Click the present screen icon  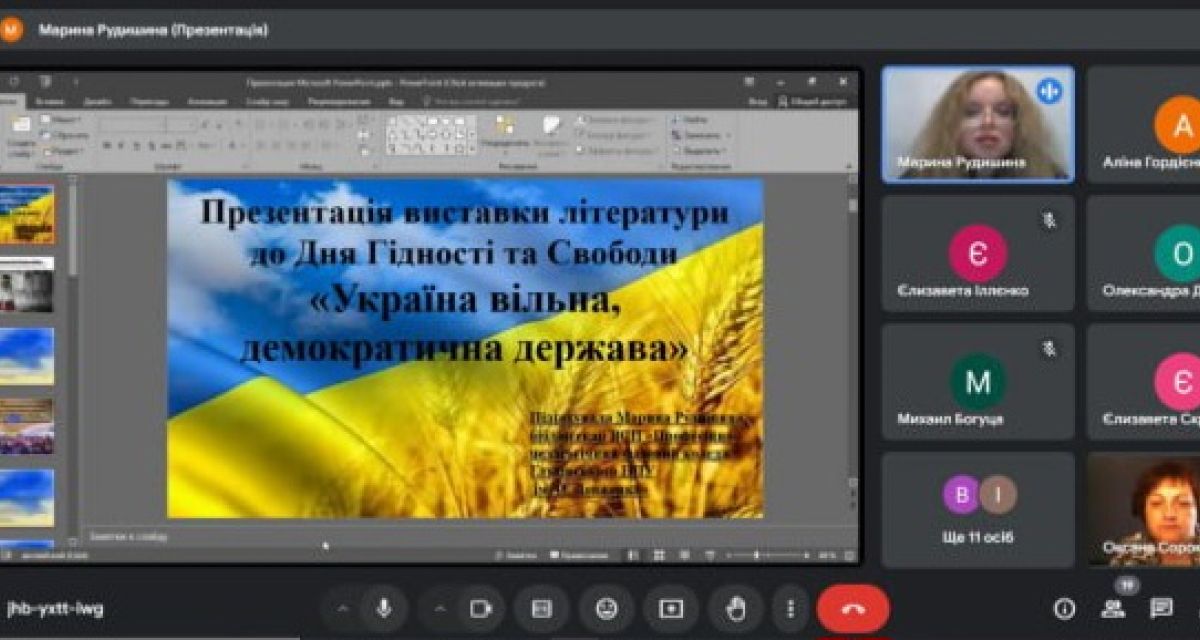point(671,608)
